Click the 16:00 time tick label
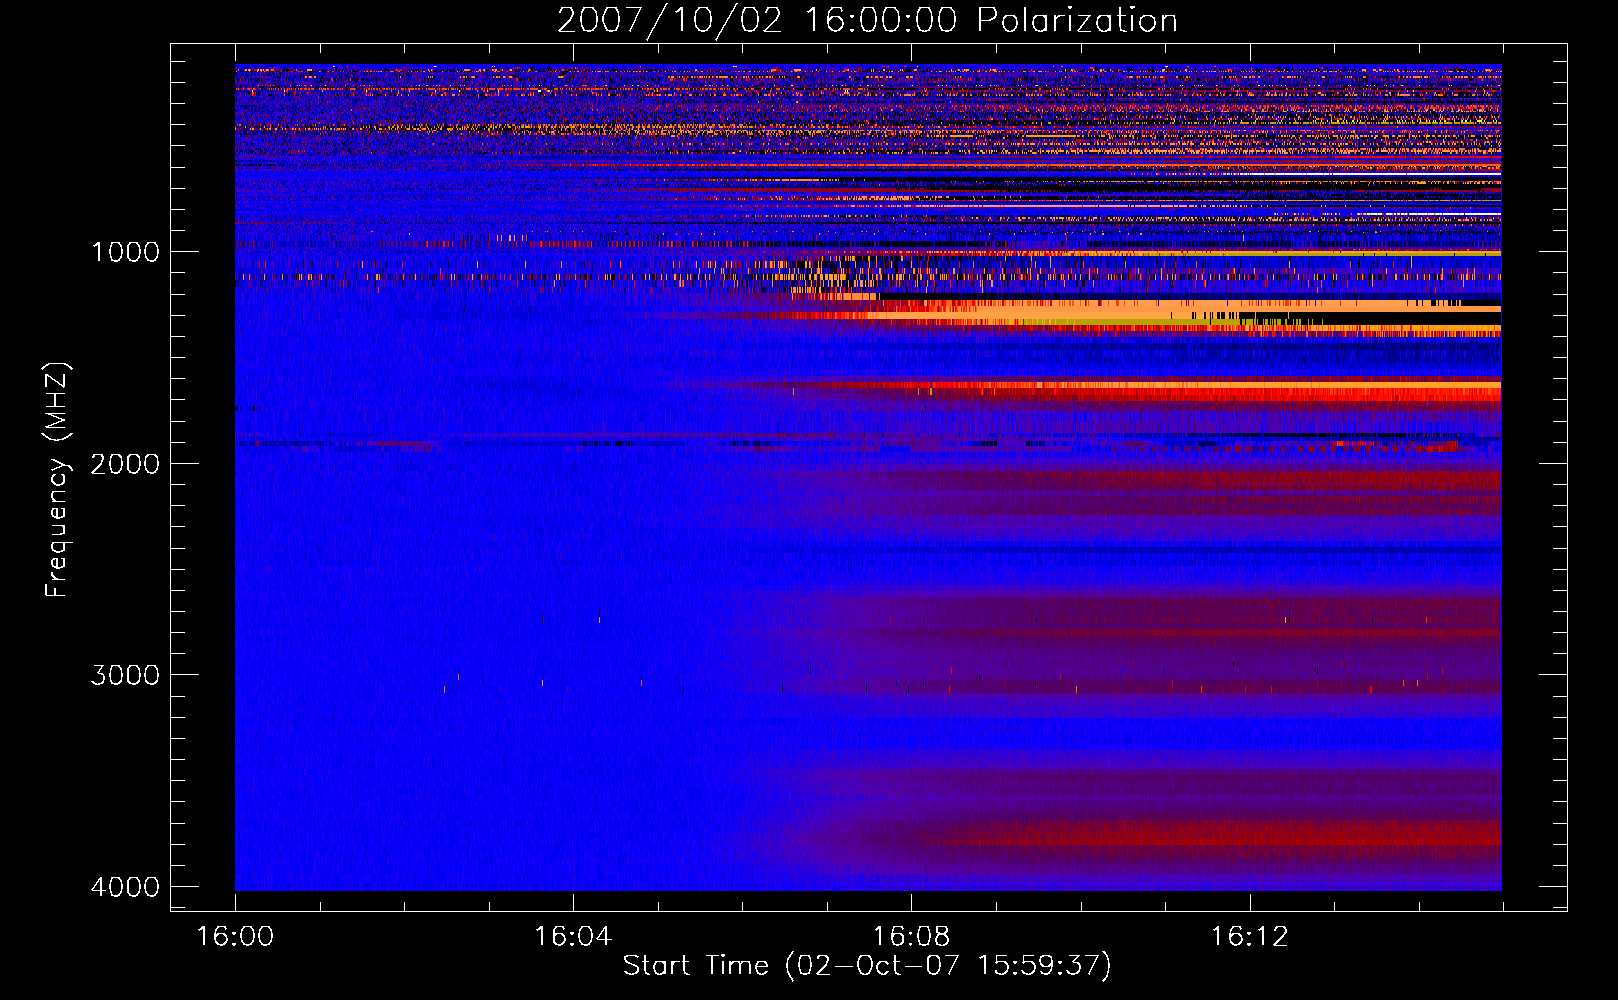Image resolution: width=1618 pixels, height=1000 pixels. point(235,937)
